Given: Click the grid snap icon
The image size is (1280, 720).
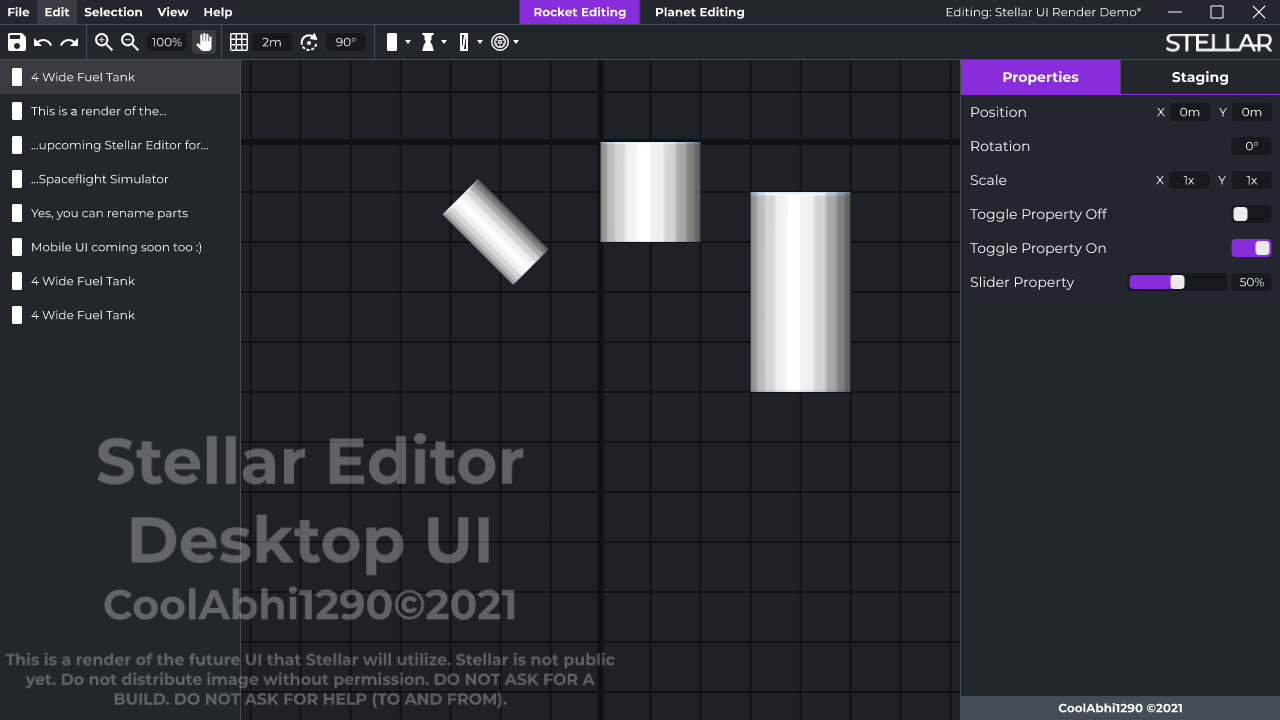Looking at the screenshot, I should coord(239,42).
